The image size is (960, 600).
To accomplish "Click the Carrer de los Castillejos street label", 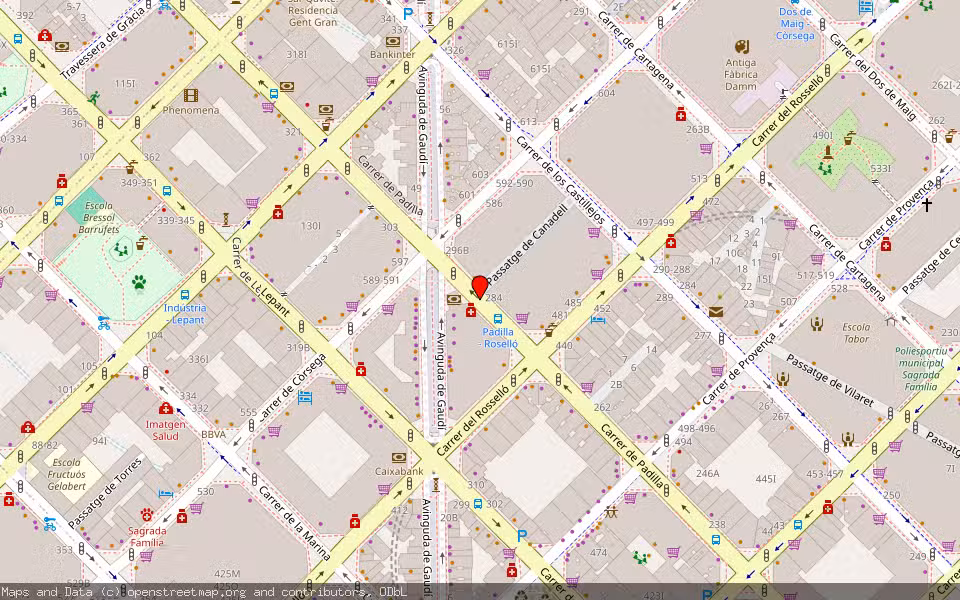I will click(561, 180).
